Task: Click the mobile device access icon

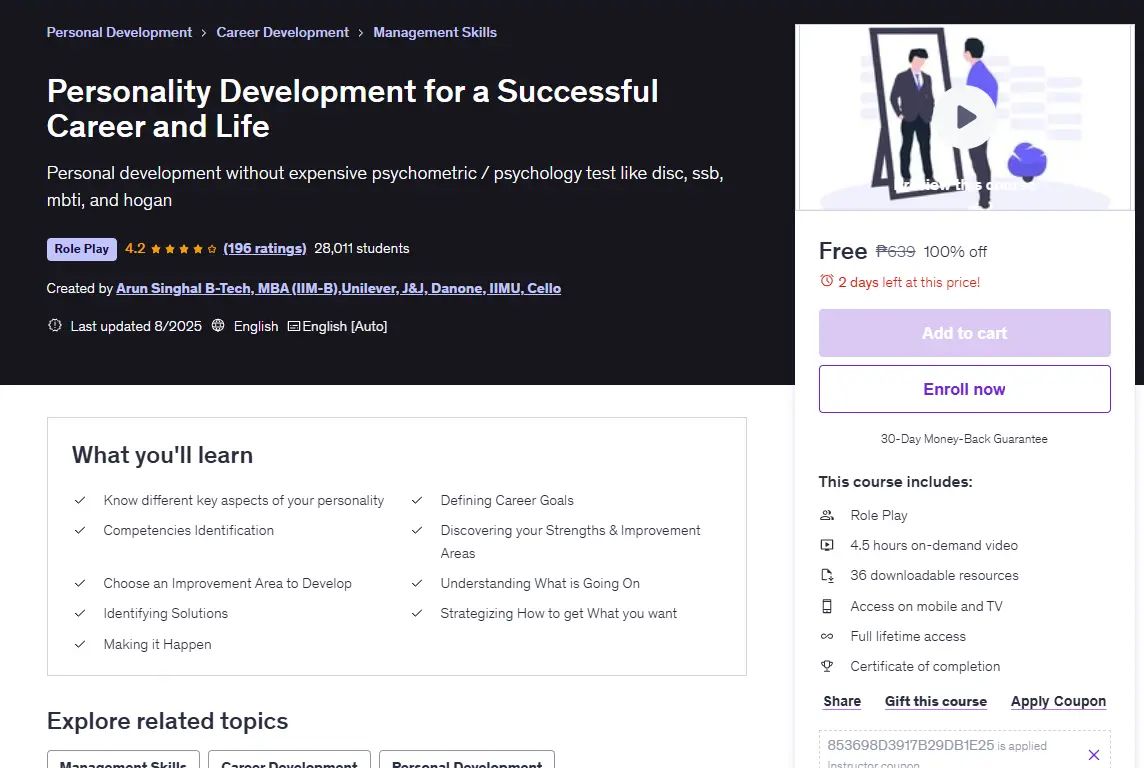Action: pos(827,606)
